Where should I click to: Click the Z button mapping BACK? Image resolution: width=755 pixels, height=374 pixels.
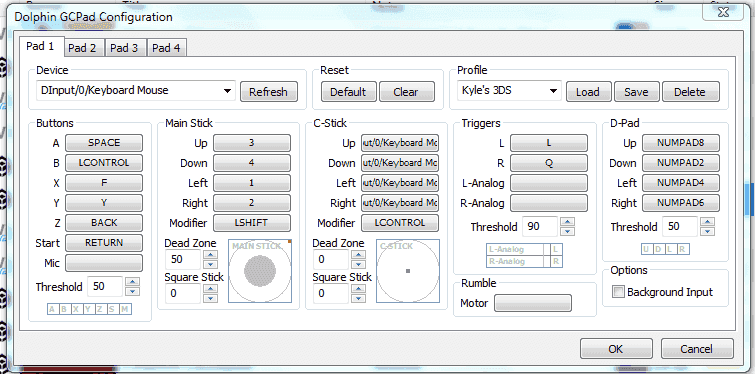pyautogui.click(x=104, y=223)
